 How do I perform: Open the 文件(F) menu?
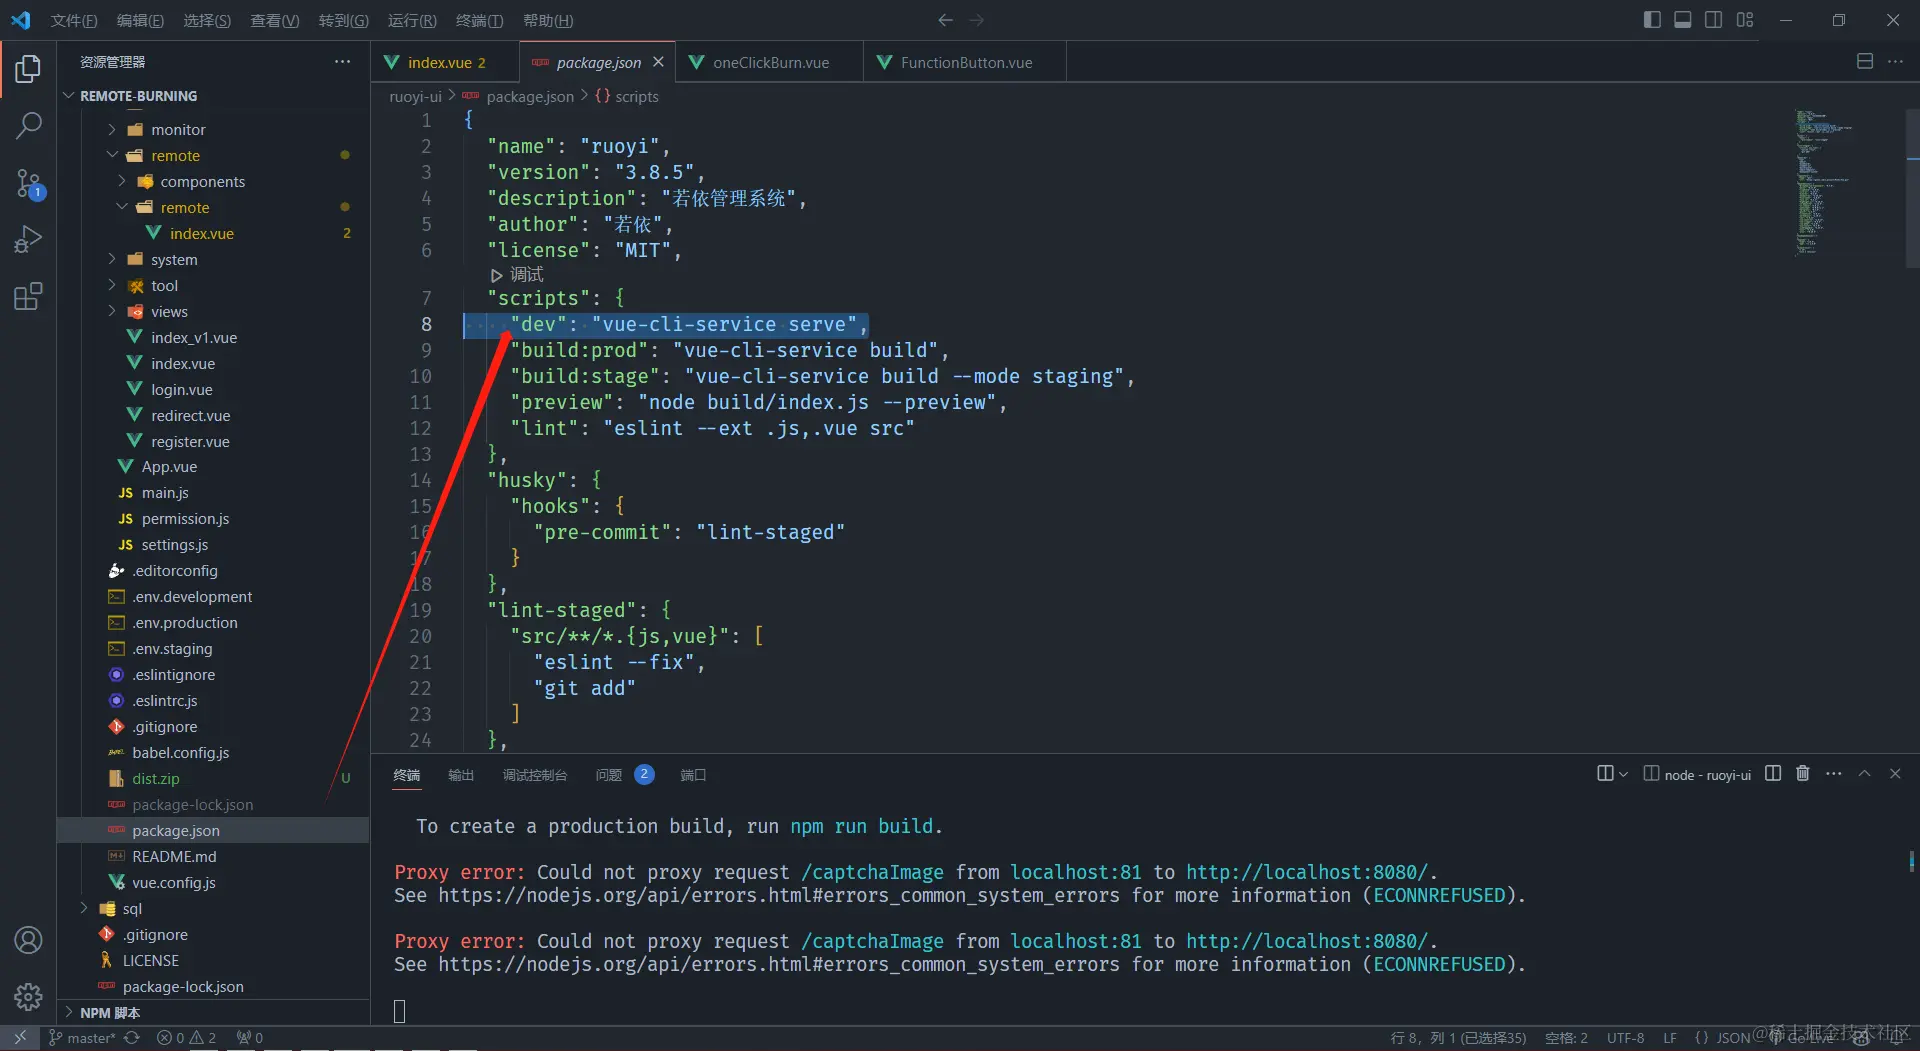point(74,20)
